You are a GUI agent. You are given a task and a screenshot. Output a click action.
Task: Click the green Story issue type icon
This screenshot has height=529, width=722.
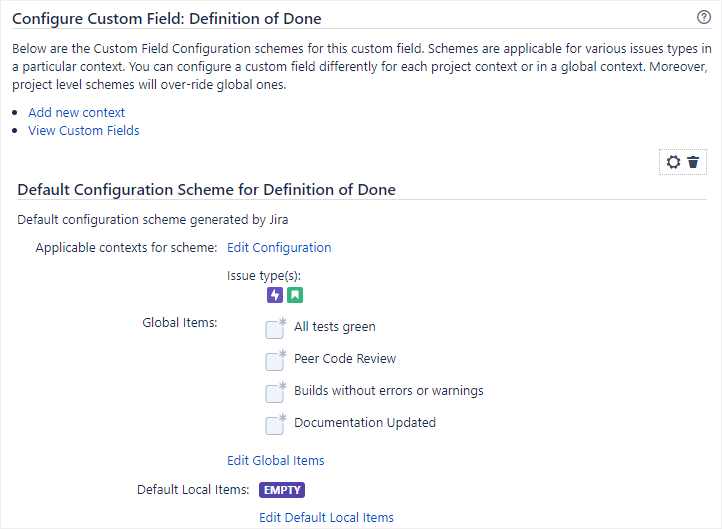tap(295, 295)
